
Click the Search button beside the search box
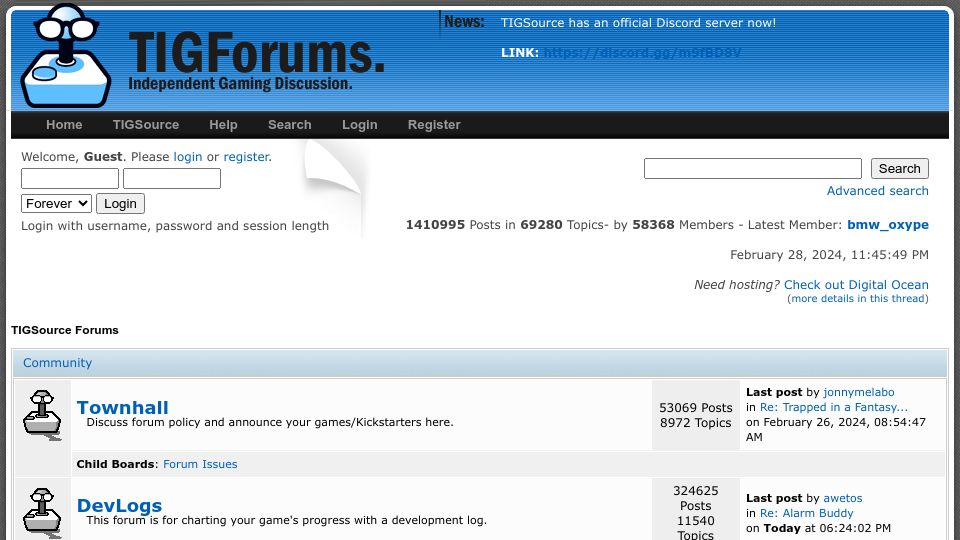coord(899,168)
